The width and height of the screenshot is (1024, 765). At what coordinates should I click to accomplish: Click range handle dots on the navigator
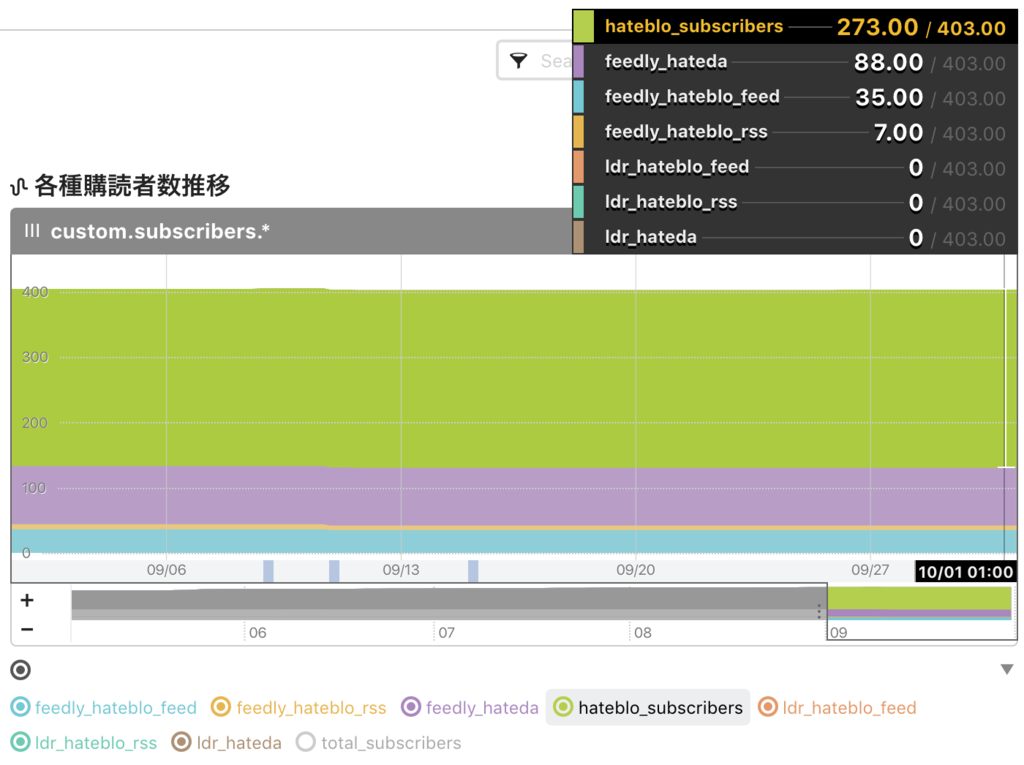pos(819,611)
